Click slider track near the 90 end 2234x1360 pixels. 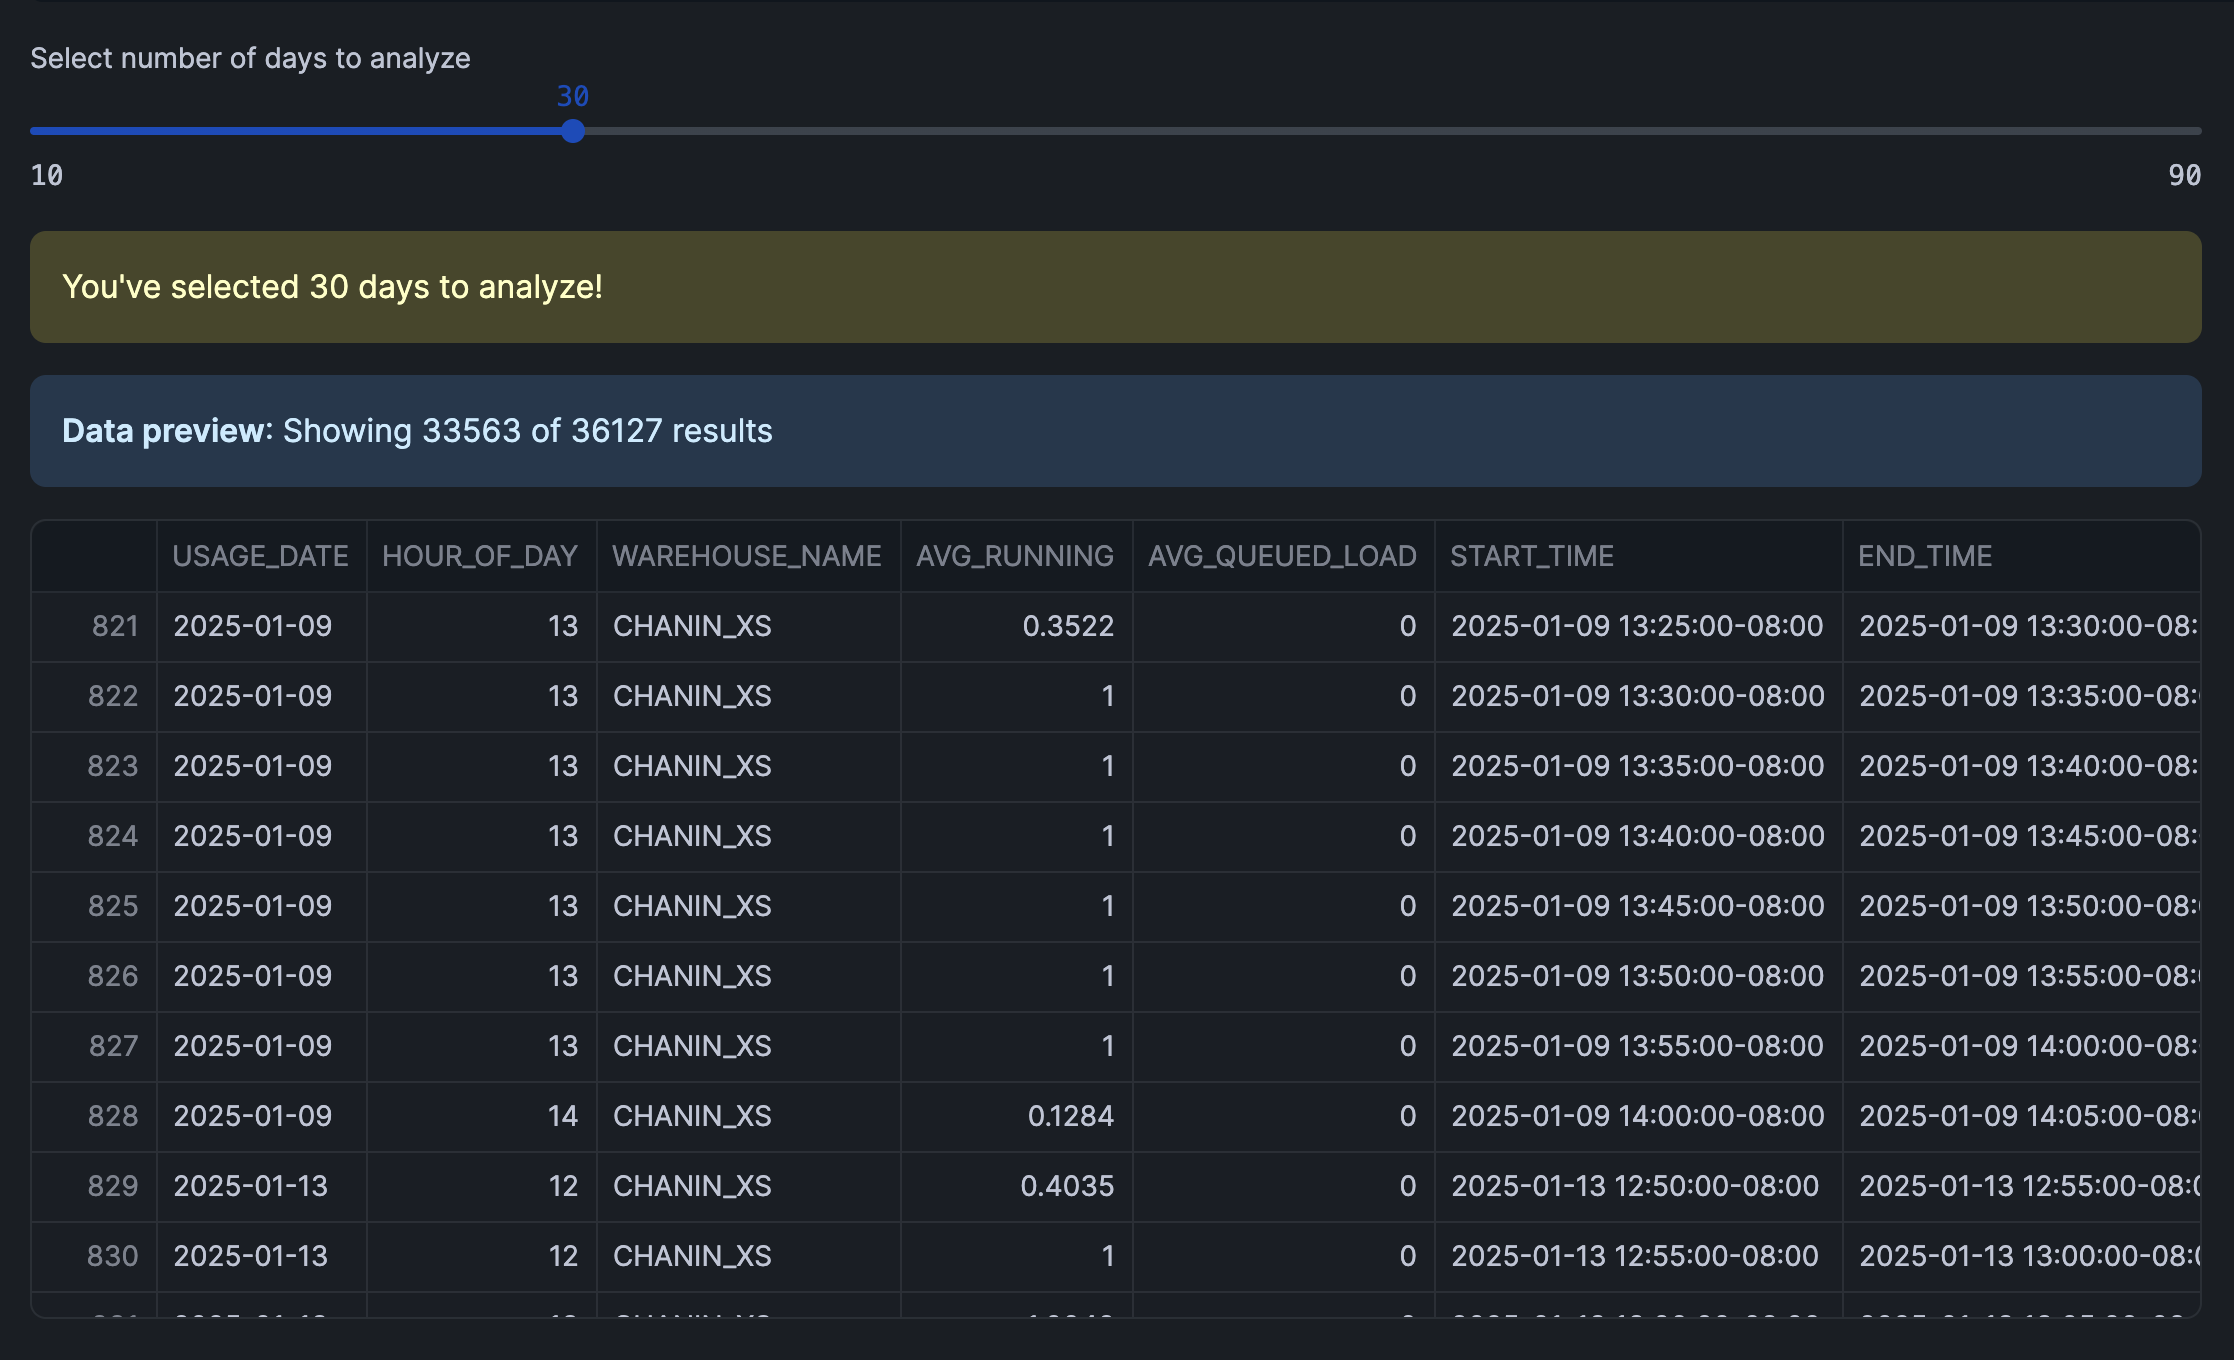tap(2150, 131)
